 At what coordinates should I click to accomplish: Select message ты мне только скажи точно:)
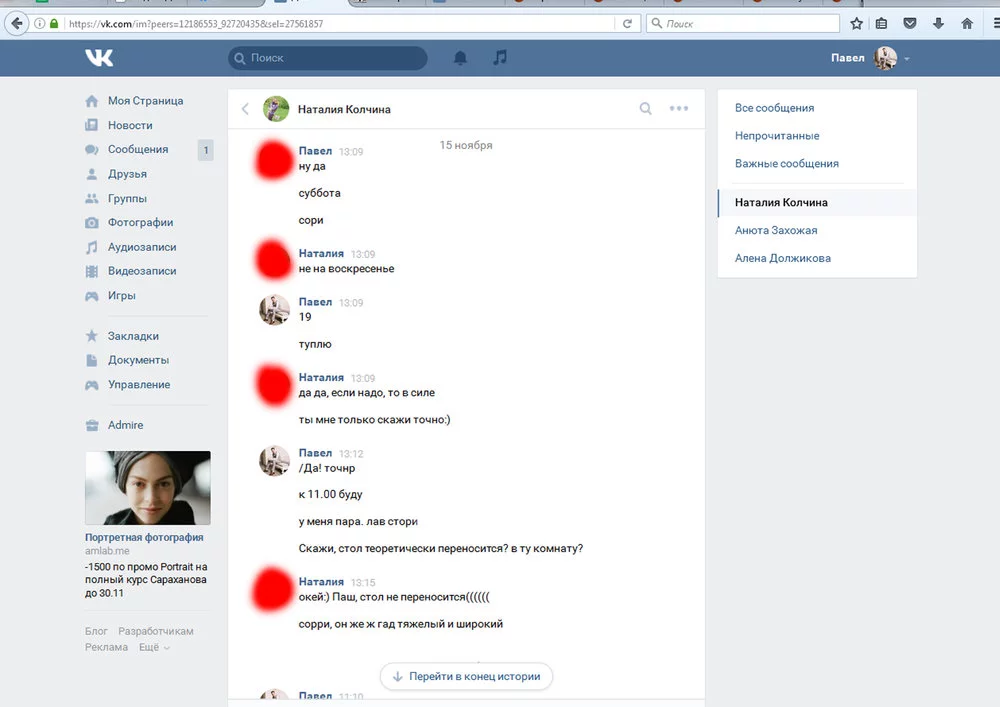pos(374,419)
